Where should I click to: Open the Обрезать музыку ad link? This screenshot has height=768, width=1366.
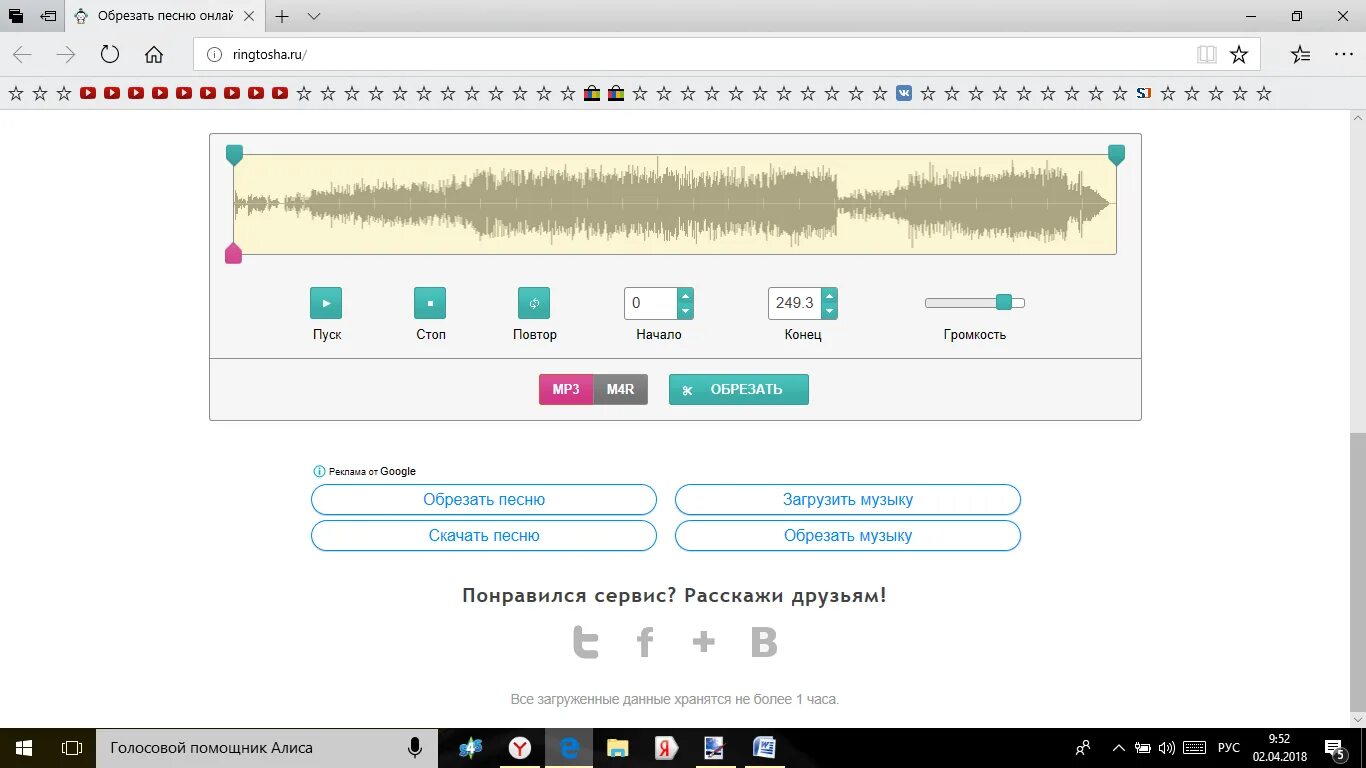(848, 535)
